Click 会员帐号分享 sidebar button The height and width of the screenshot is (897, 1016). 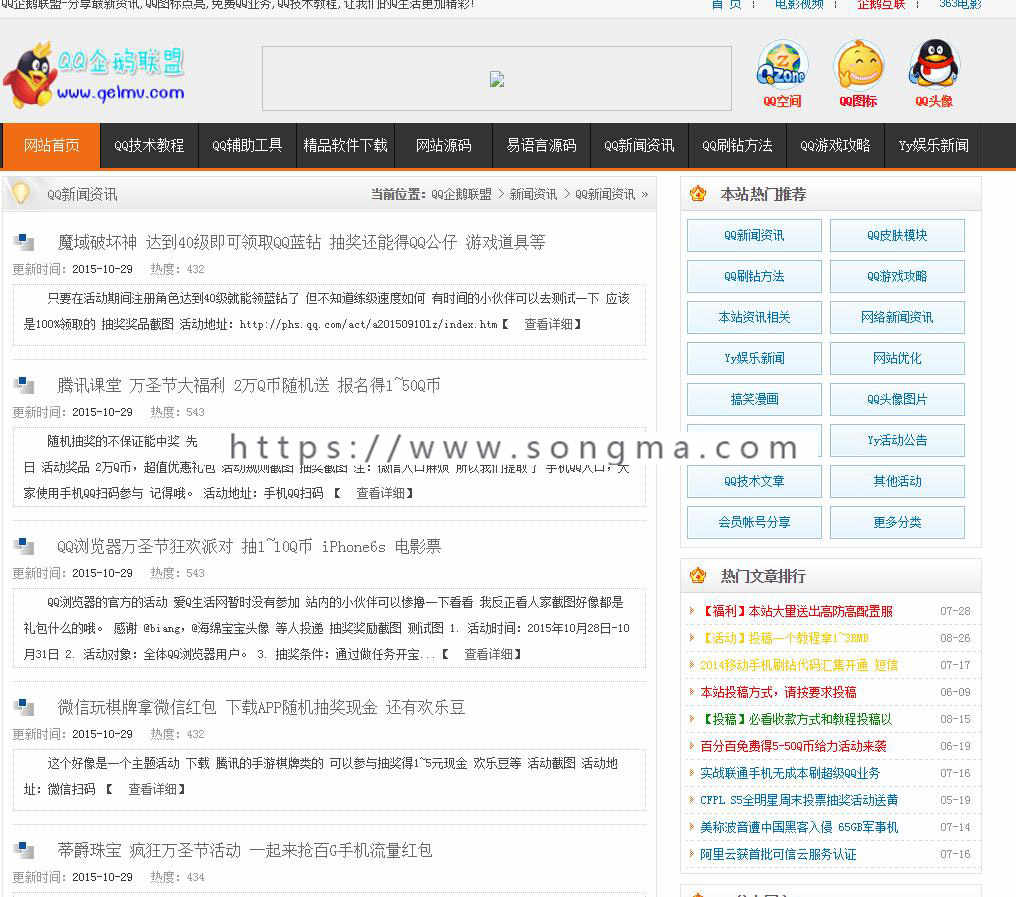(754, 522)
